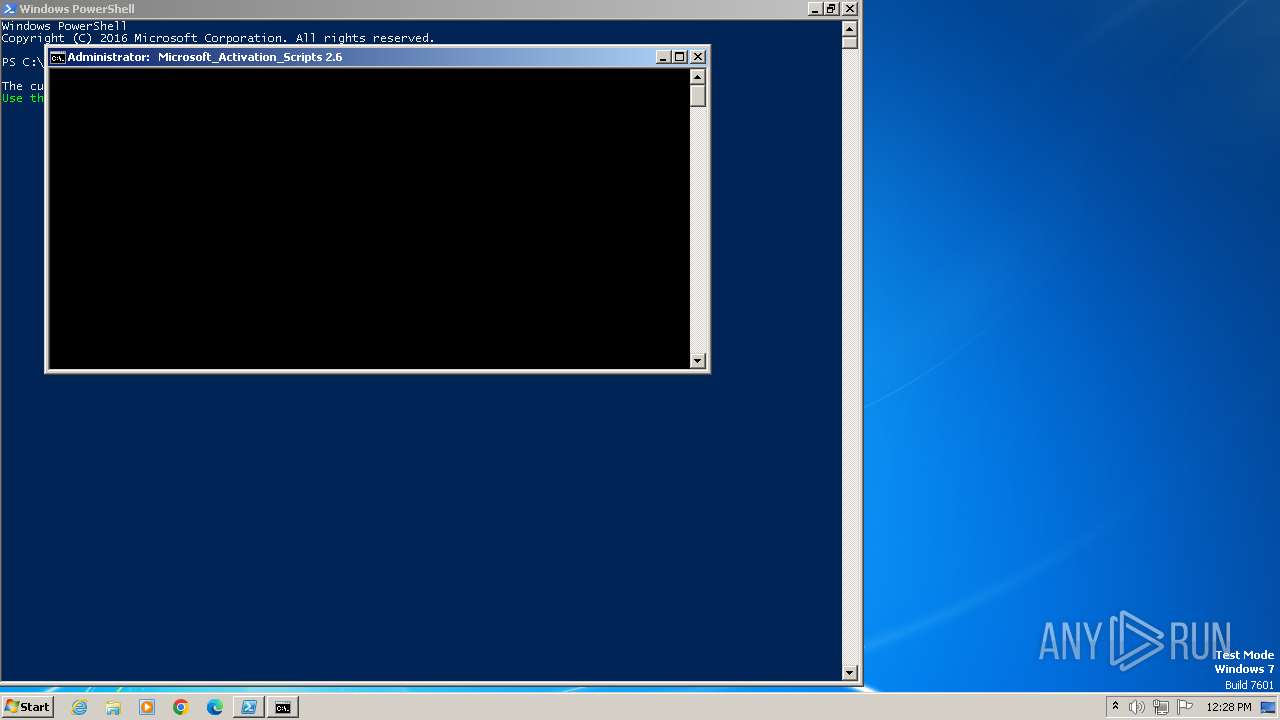The image size is (1280, 720).
Task: Open the clock showing 12:28 PM
Action: point(1229,707)
